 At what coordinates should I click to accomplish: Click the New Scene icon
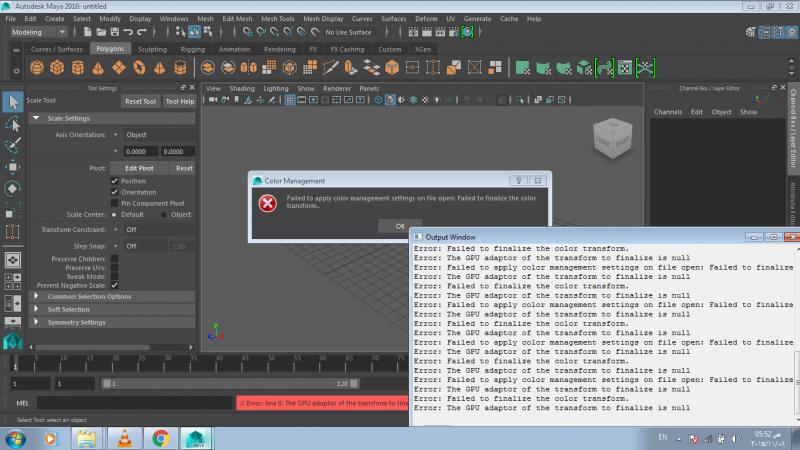click(87, 32)
